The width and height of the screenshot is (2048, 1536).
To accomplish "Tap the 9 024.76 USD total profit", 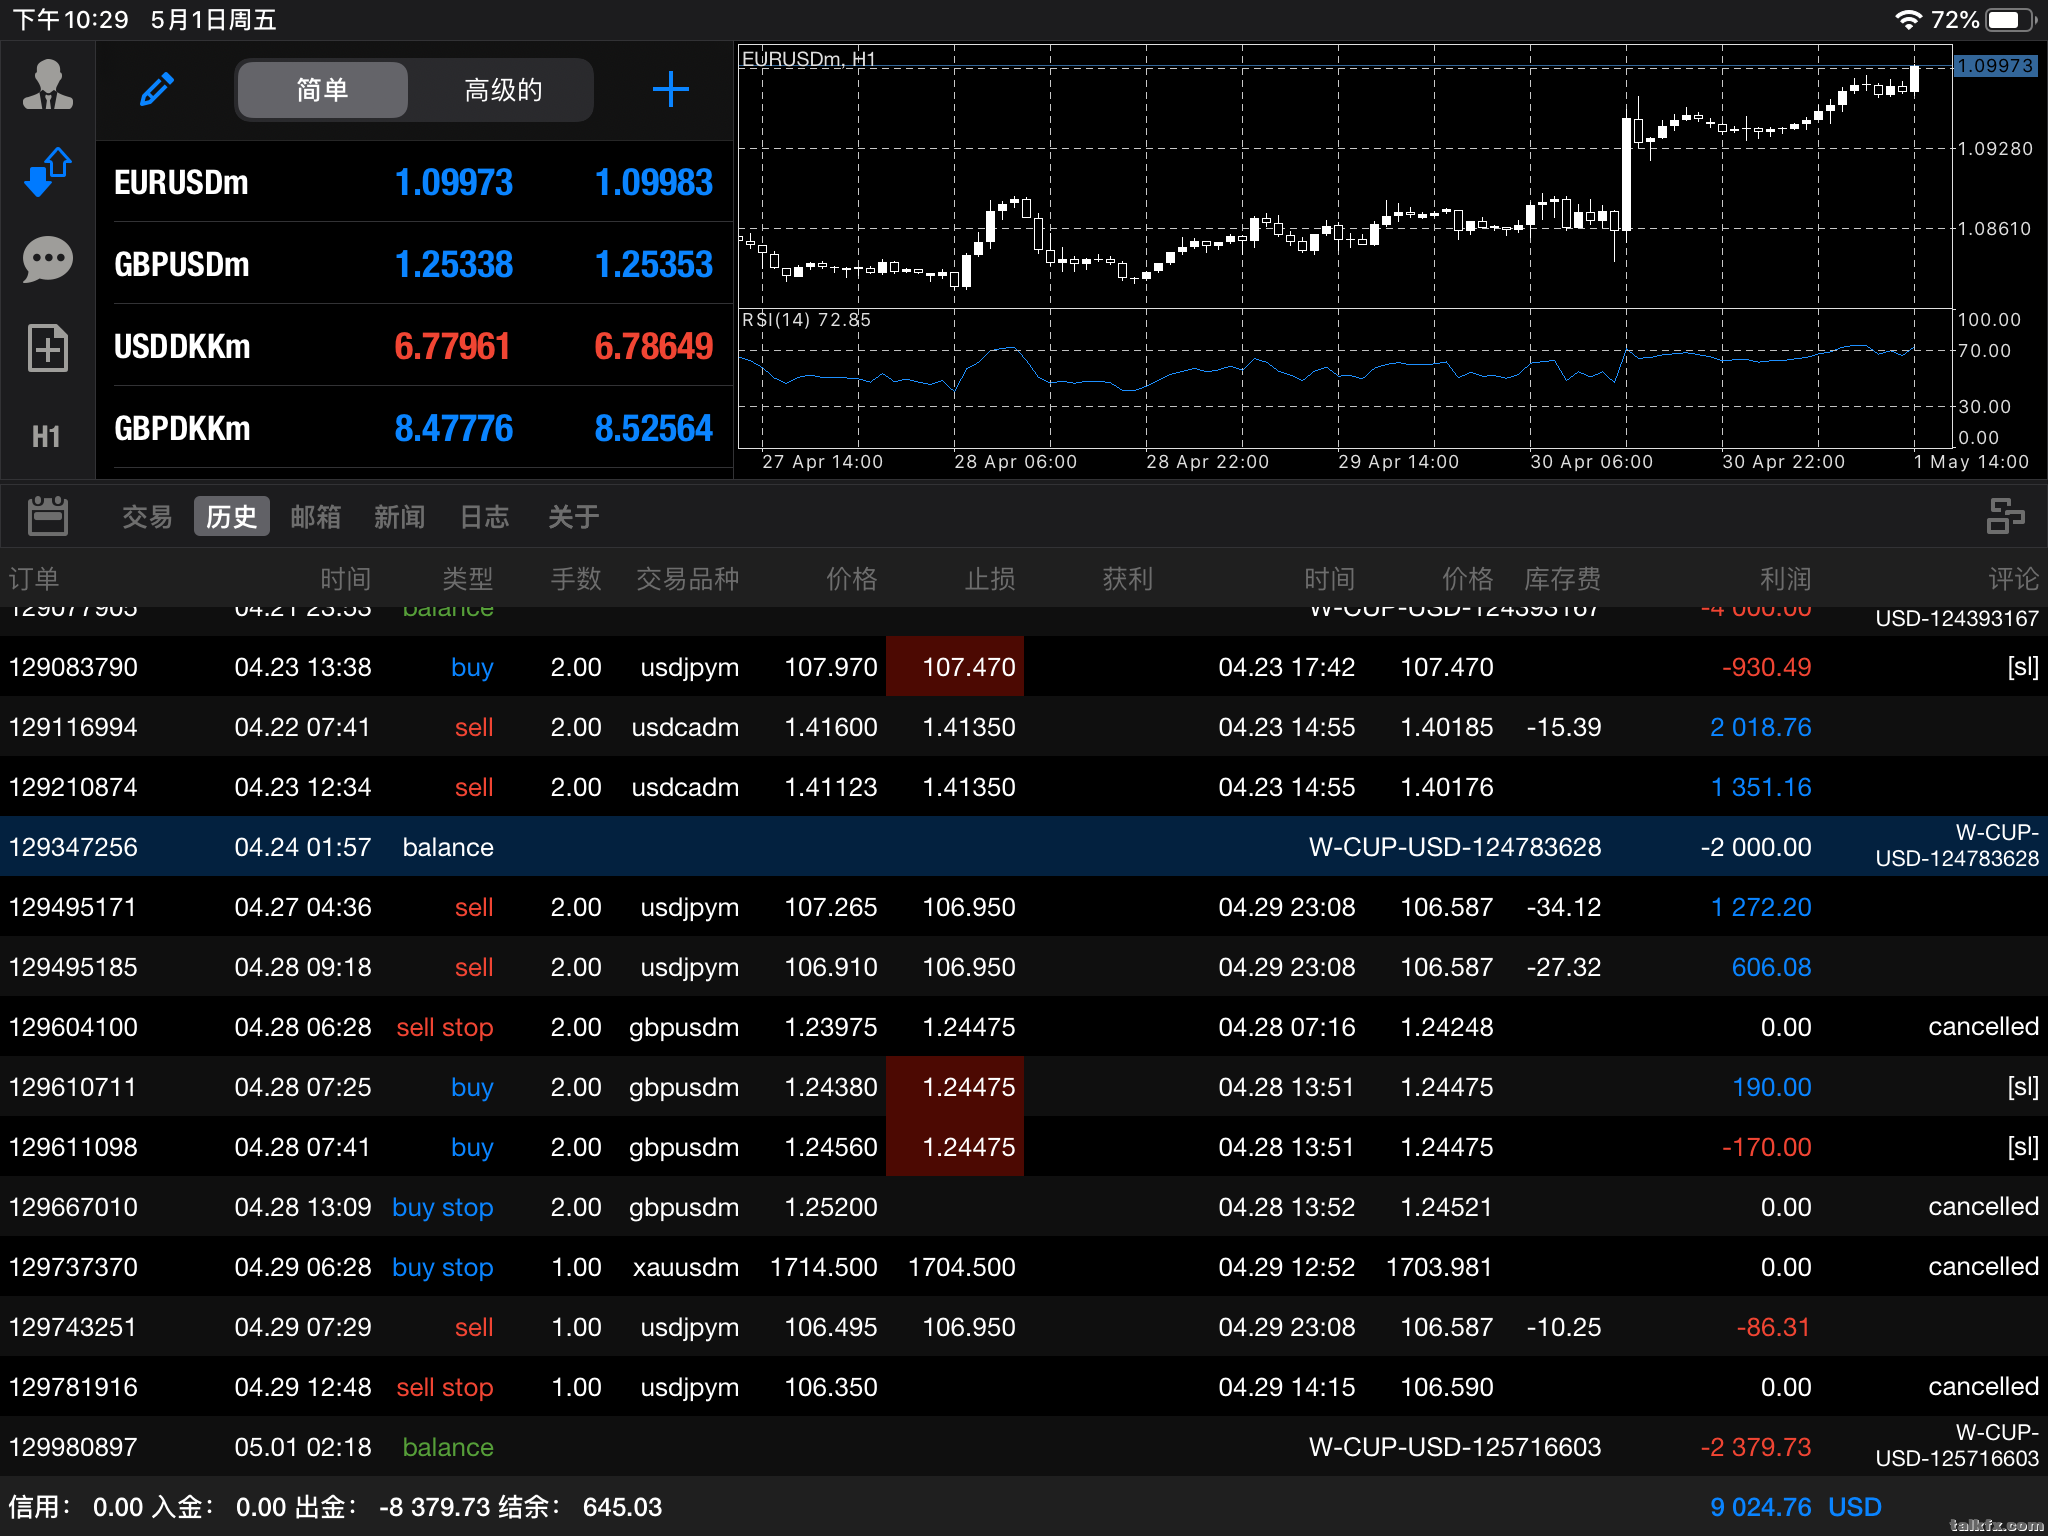I will (x=1796, y=1506).
